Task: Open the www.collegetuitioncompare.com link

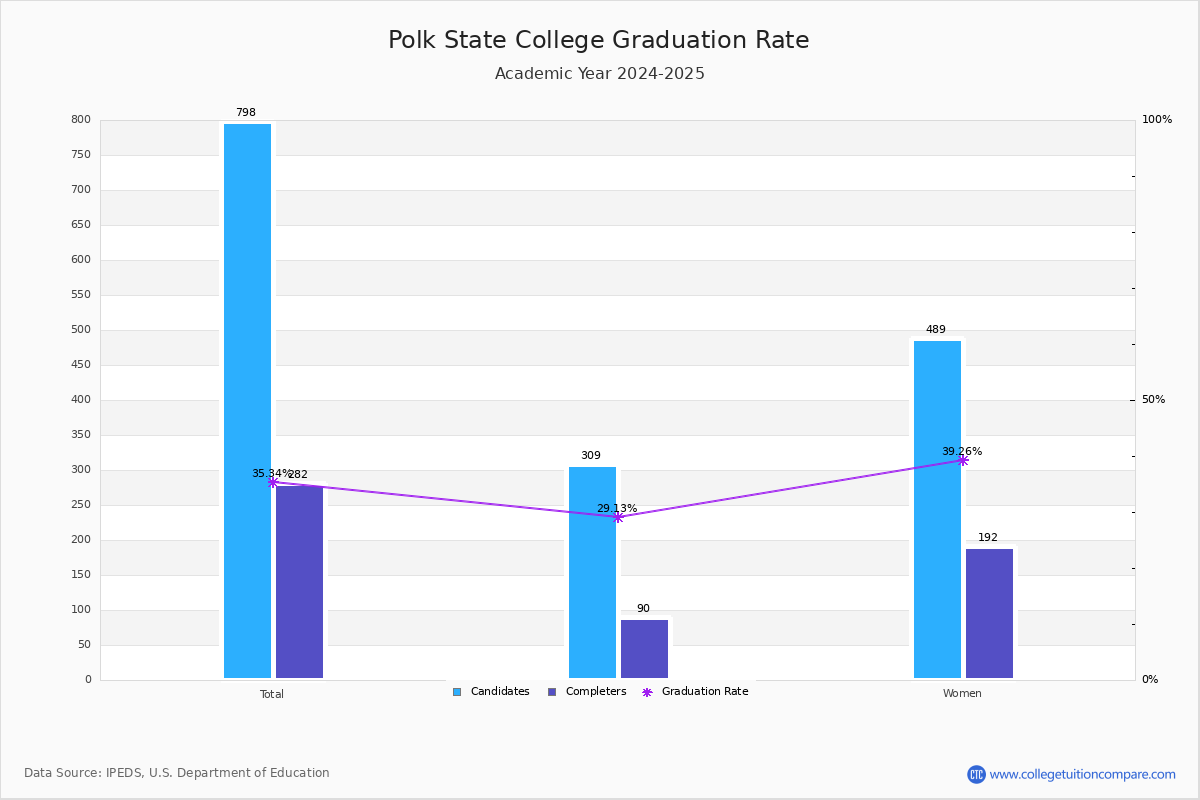Action: pos(1082,774)
